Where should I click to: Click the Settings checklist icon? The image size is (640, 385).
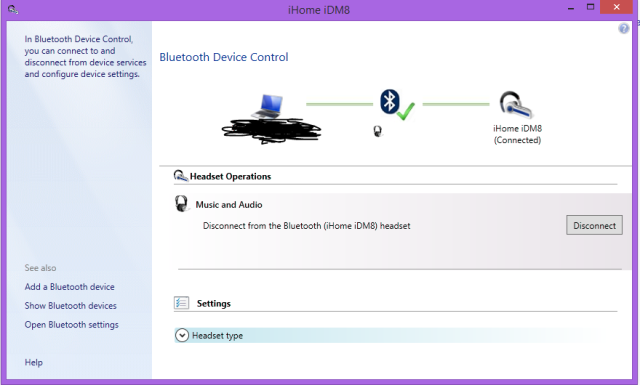(x=181, y=303)
